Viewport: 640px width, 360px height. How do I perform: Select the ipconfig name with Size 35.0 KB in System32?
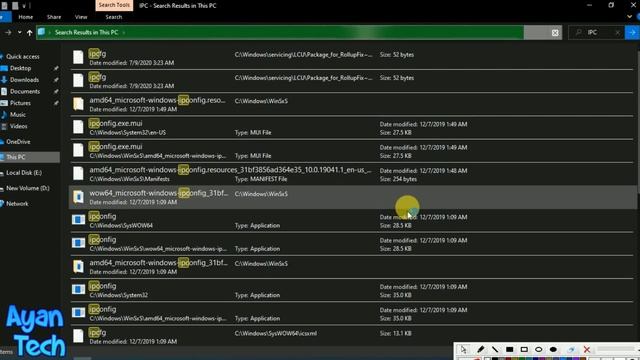(102, 286)
